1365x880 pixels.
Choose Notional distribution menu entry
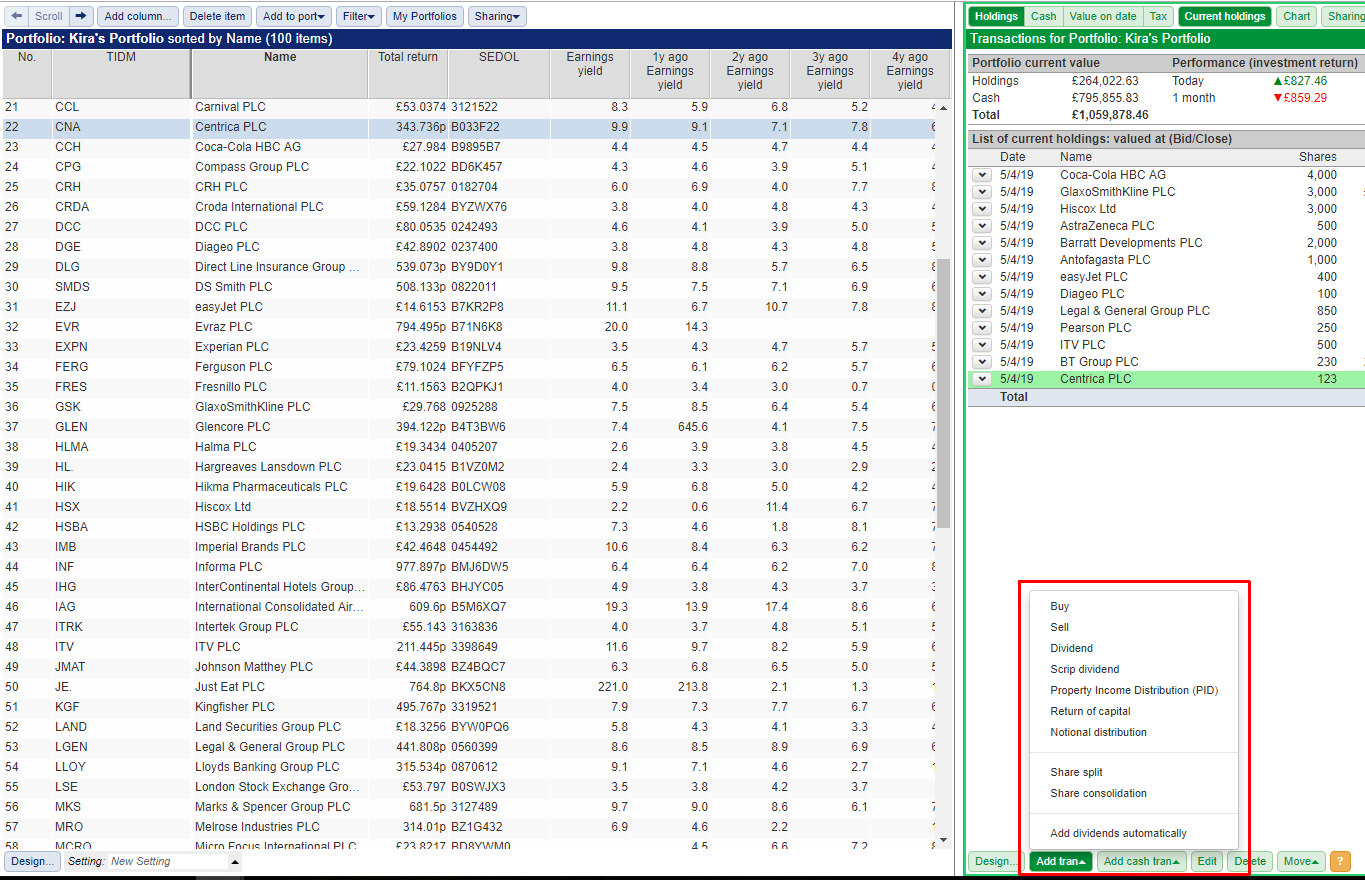click(1098, 732)
